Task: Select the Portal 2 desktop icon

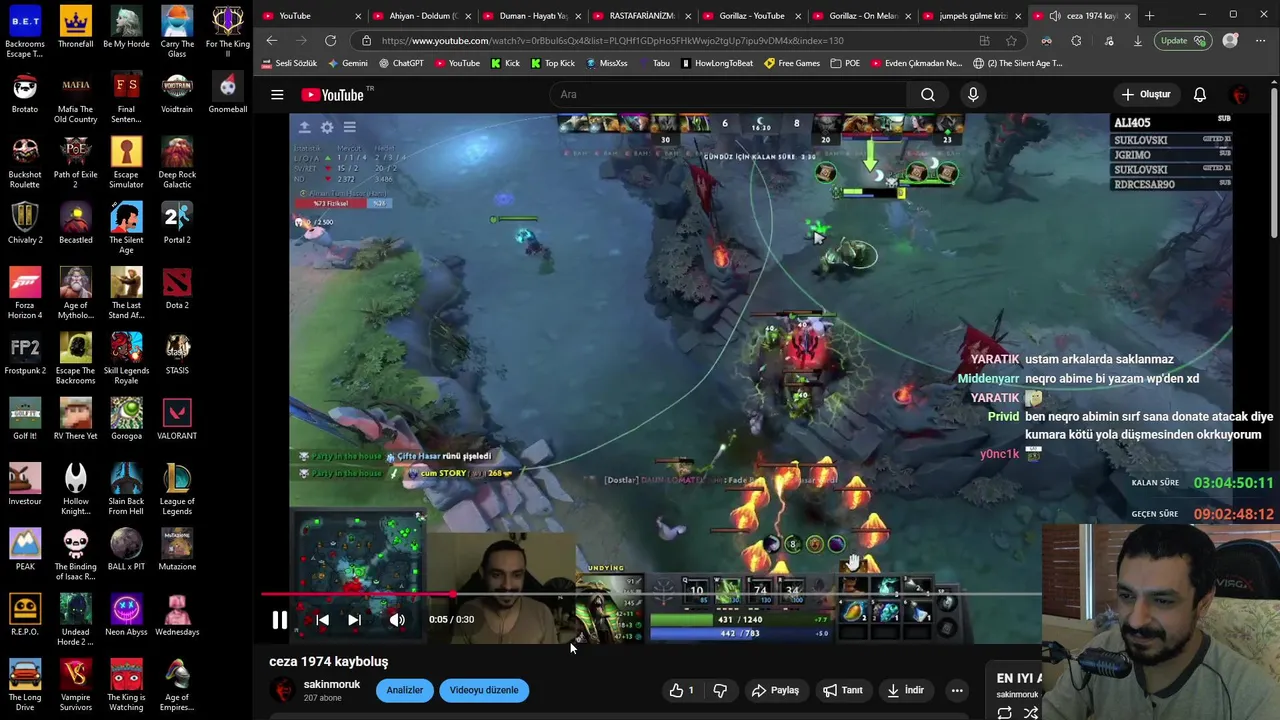Action: pos(177,222)
